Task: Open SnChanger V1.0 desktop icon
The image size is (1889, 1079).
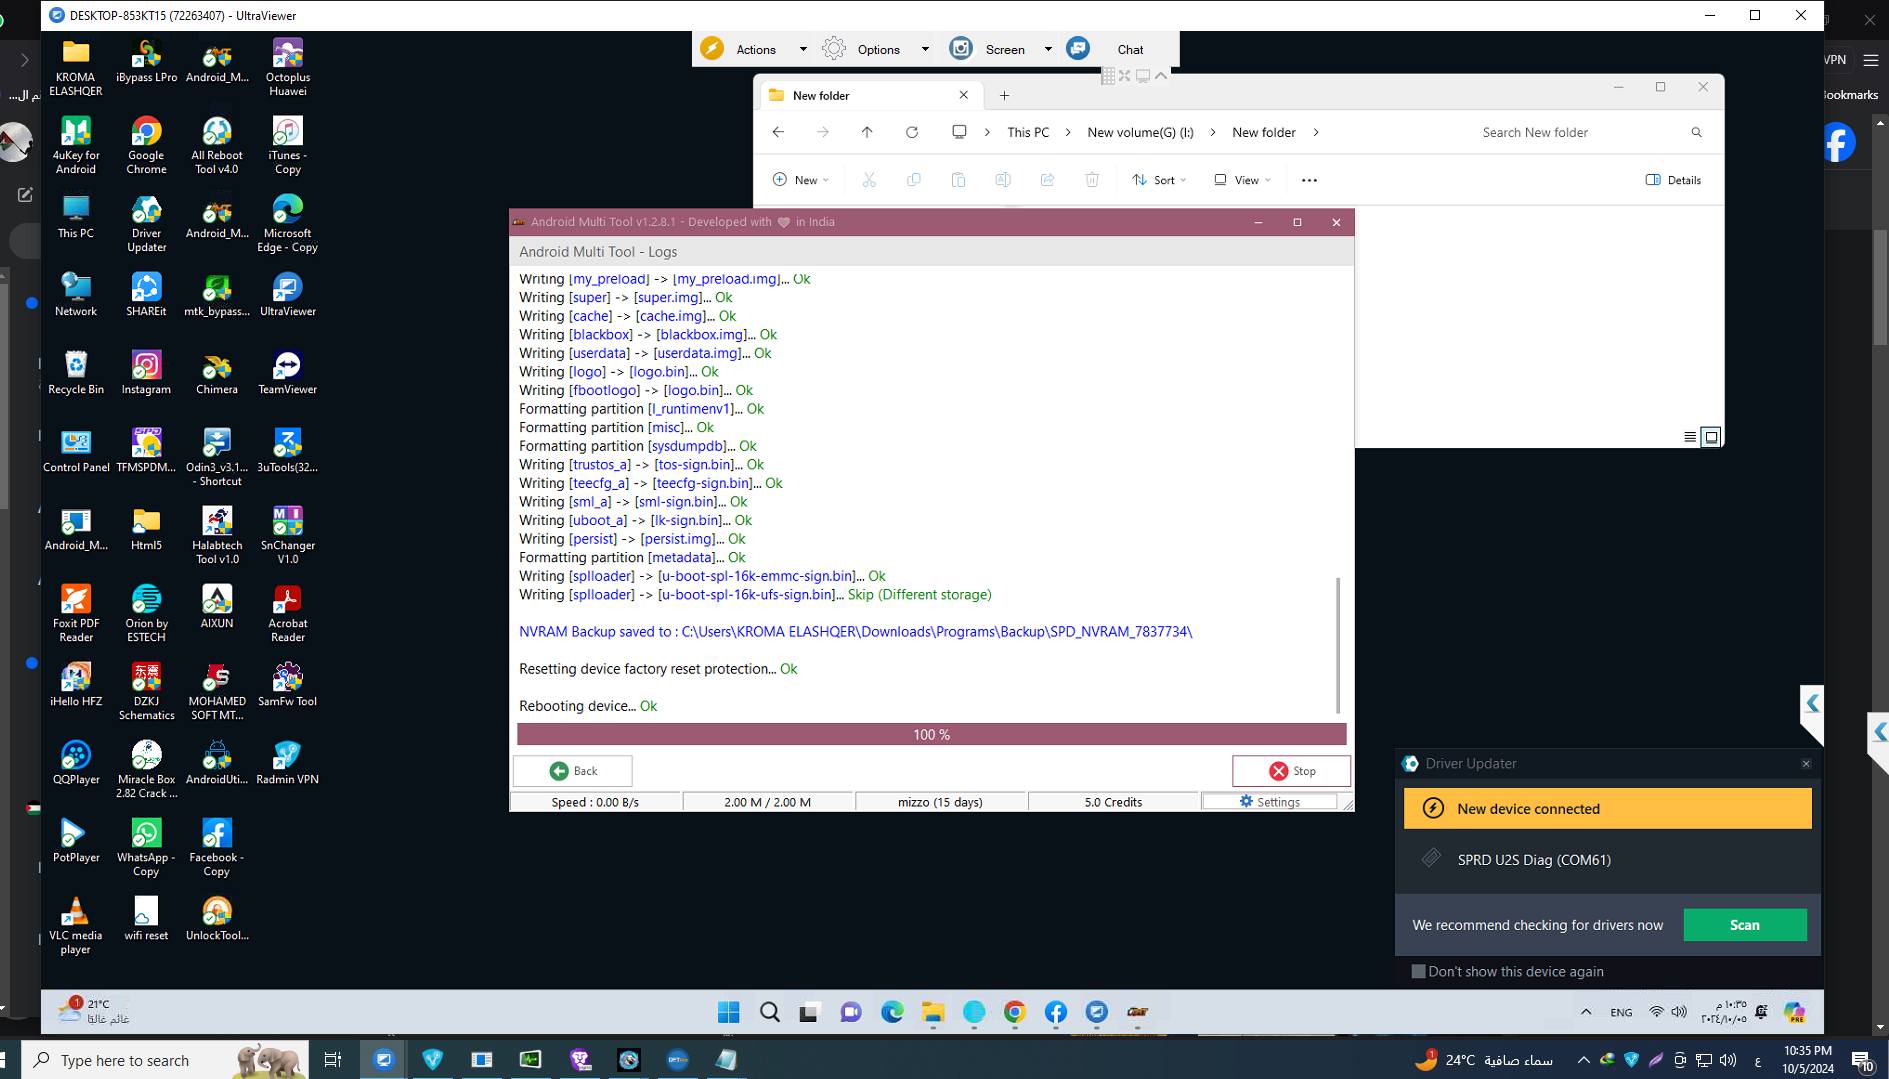Action: [x=287, y=535]
